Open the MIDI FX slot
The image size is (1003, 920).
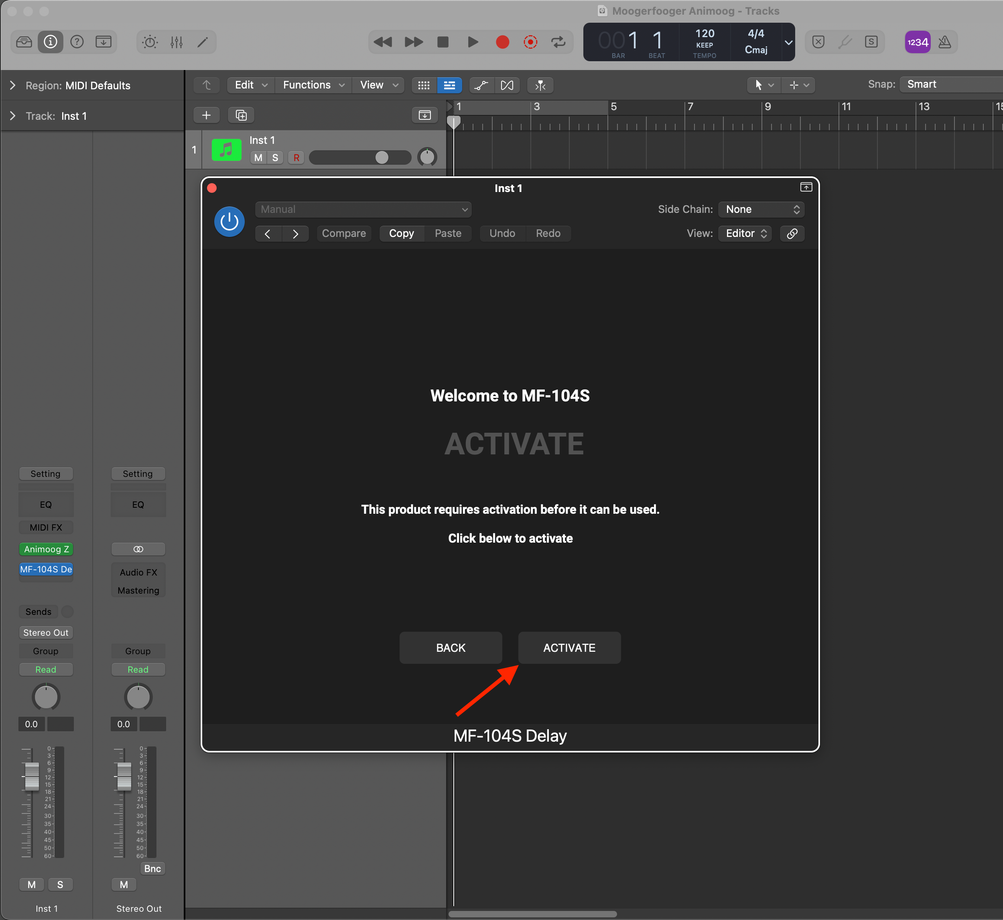[46, 527]
